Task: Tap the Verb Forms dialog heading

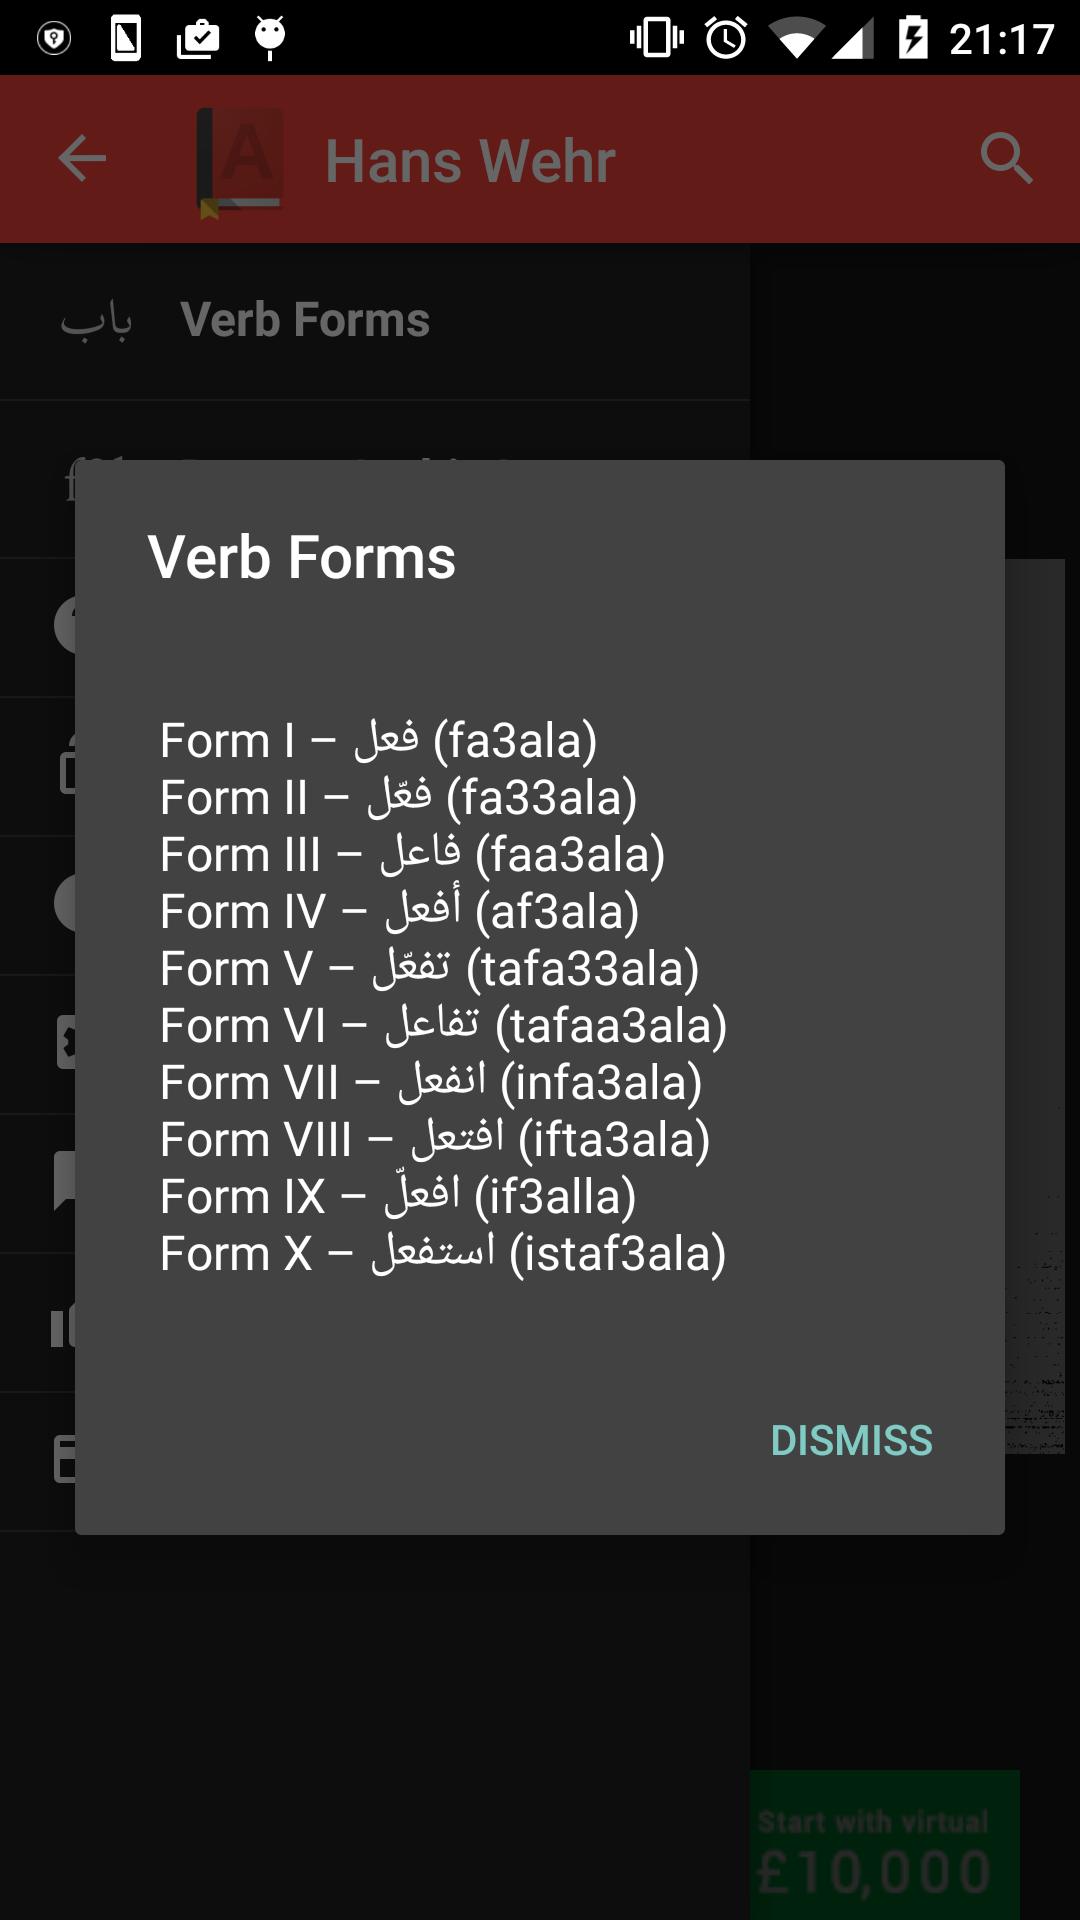Action: tap(302, 557)
